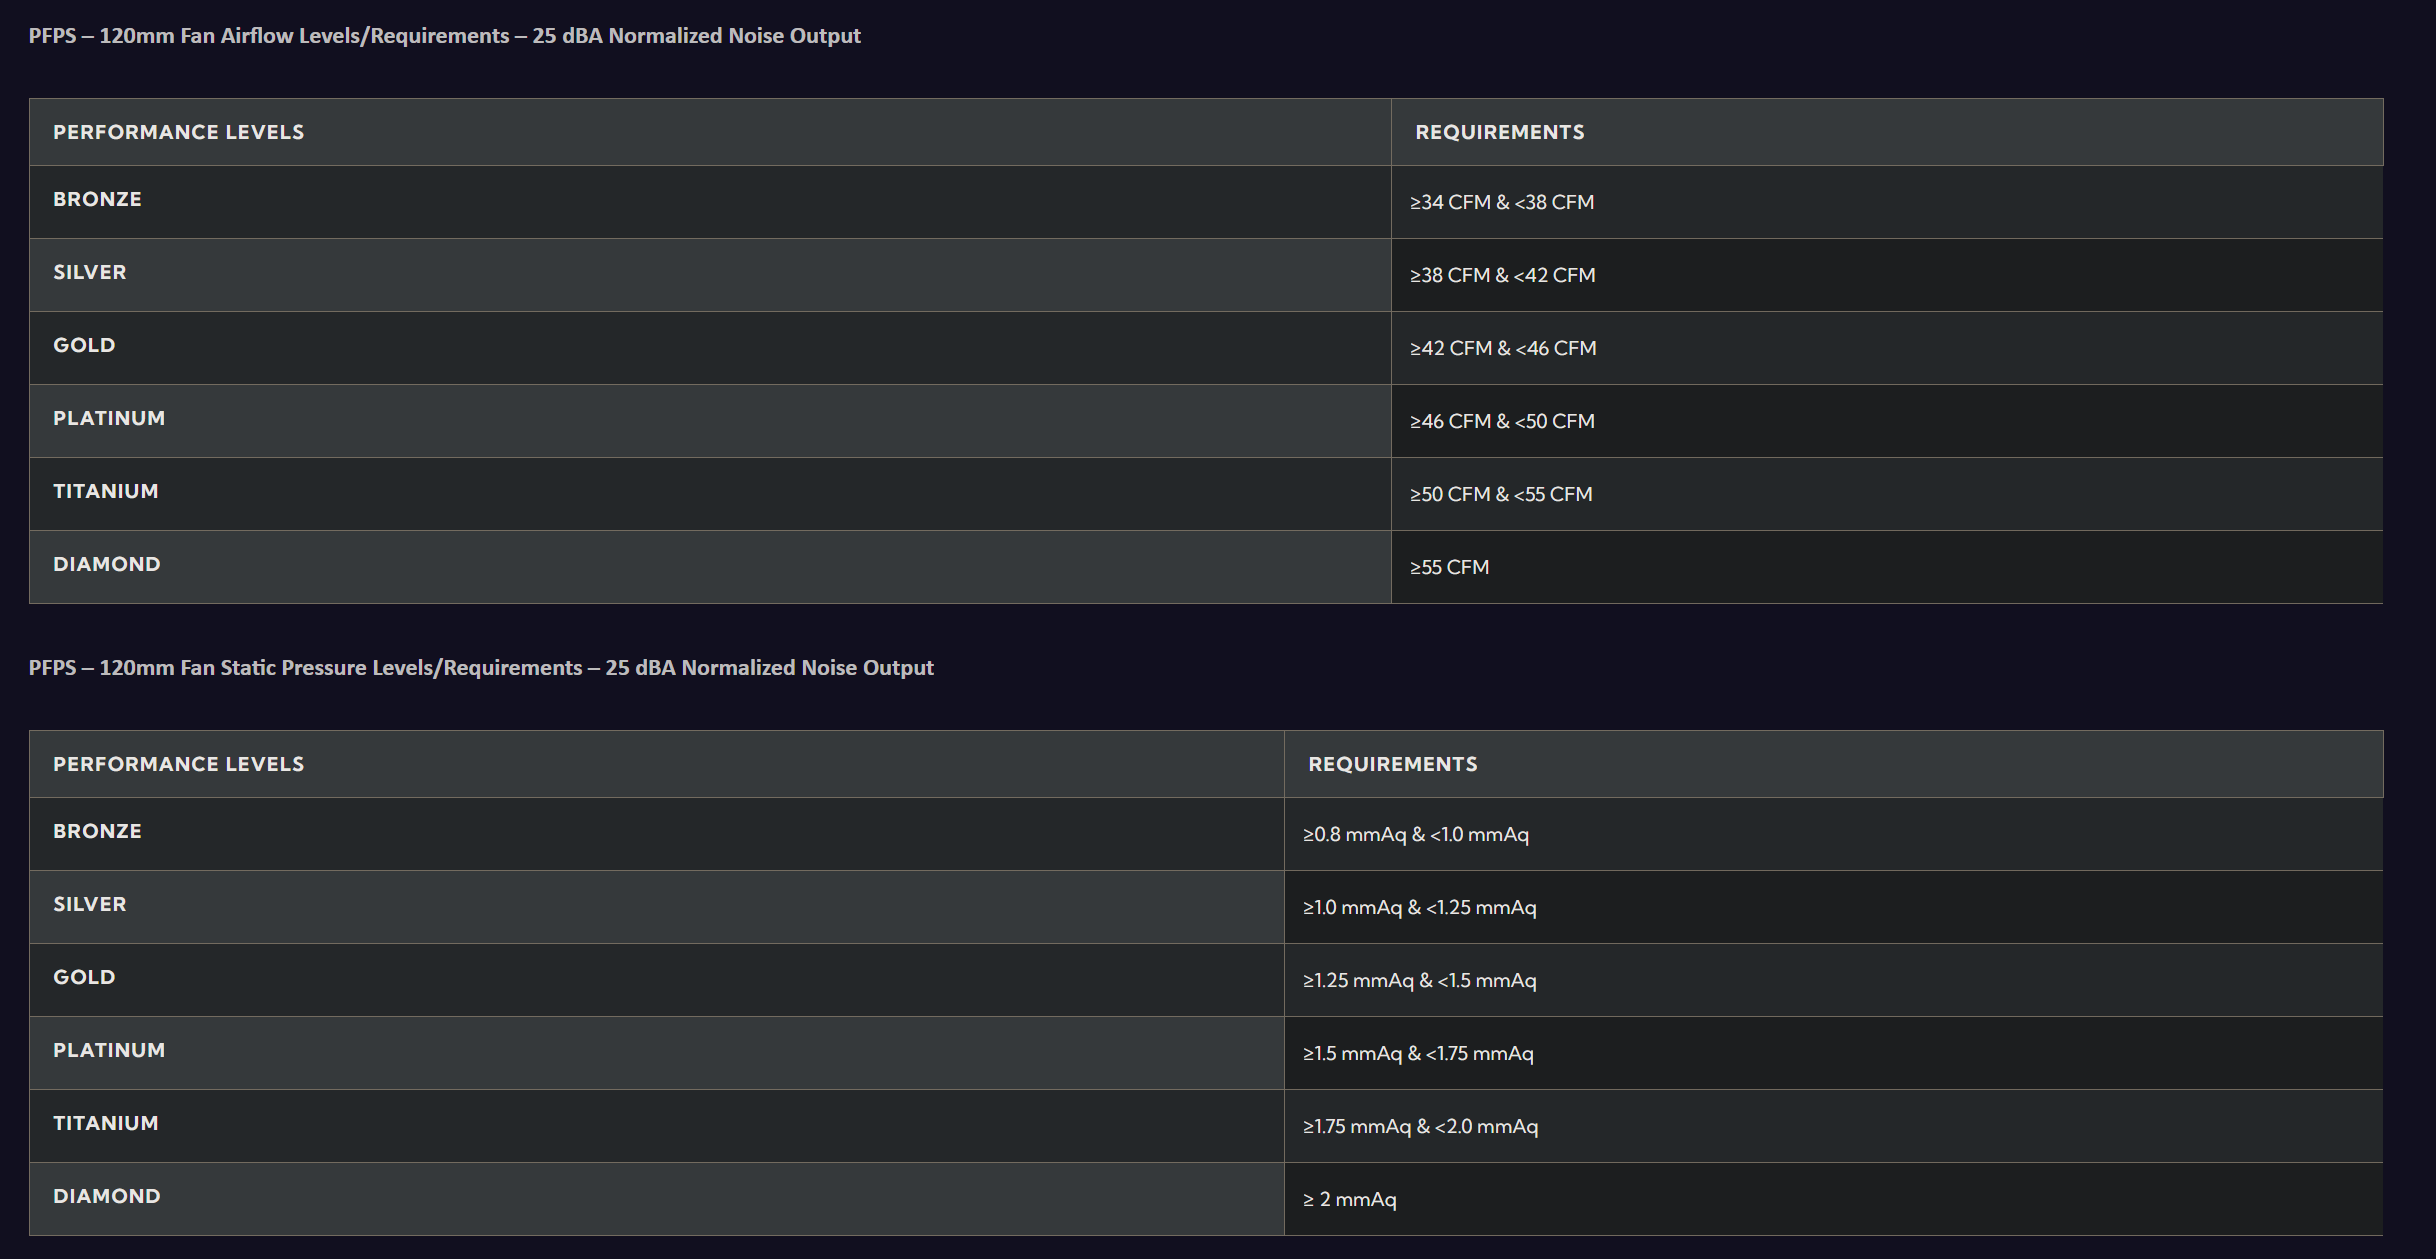Click the ≥1.0 mmAq & <1.25 mmAq cell
Viewport: 2436px width, 1259px height.
point(1419,907)
